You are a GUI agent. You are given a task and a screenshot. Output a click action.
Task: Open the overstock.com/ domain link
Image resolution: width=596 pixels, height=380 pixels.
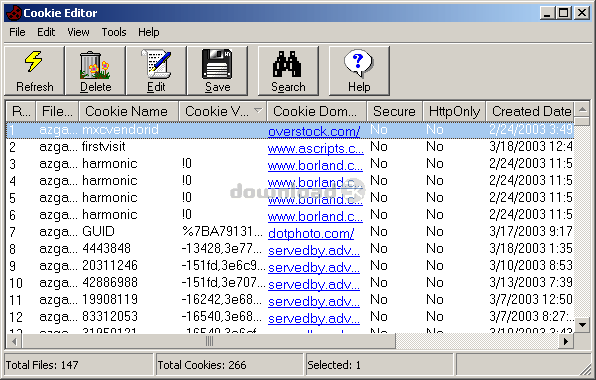click(314, 131)
